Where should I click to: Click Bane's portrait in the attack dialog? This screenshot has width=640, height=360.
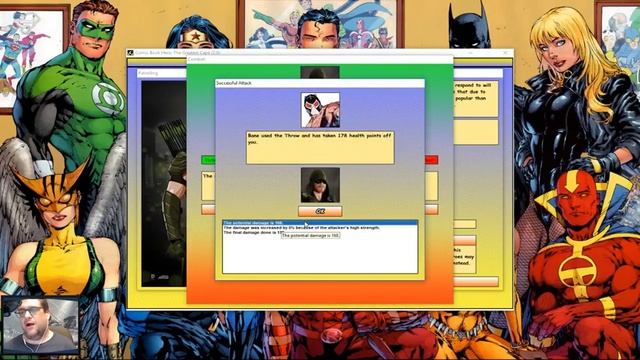click(x=320, y=110)
